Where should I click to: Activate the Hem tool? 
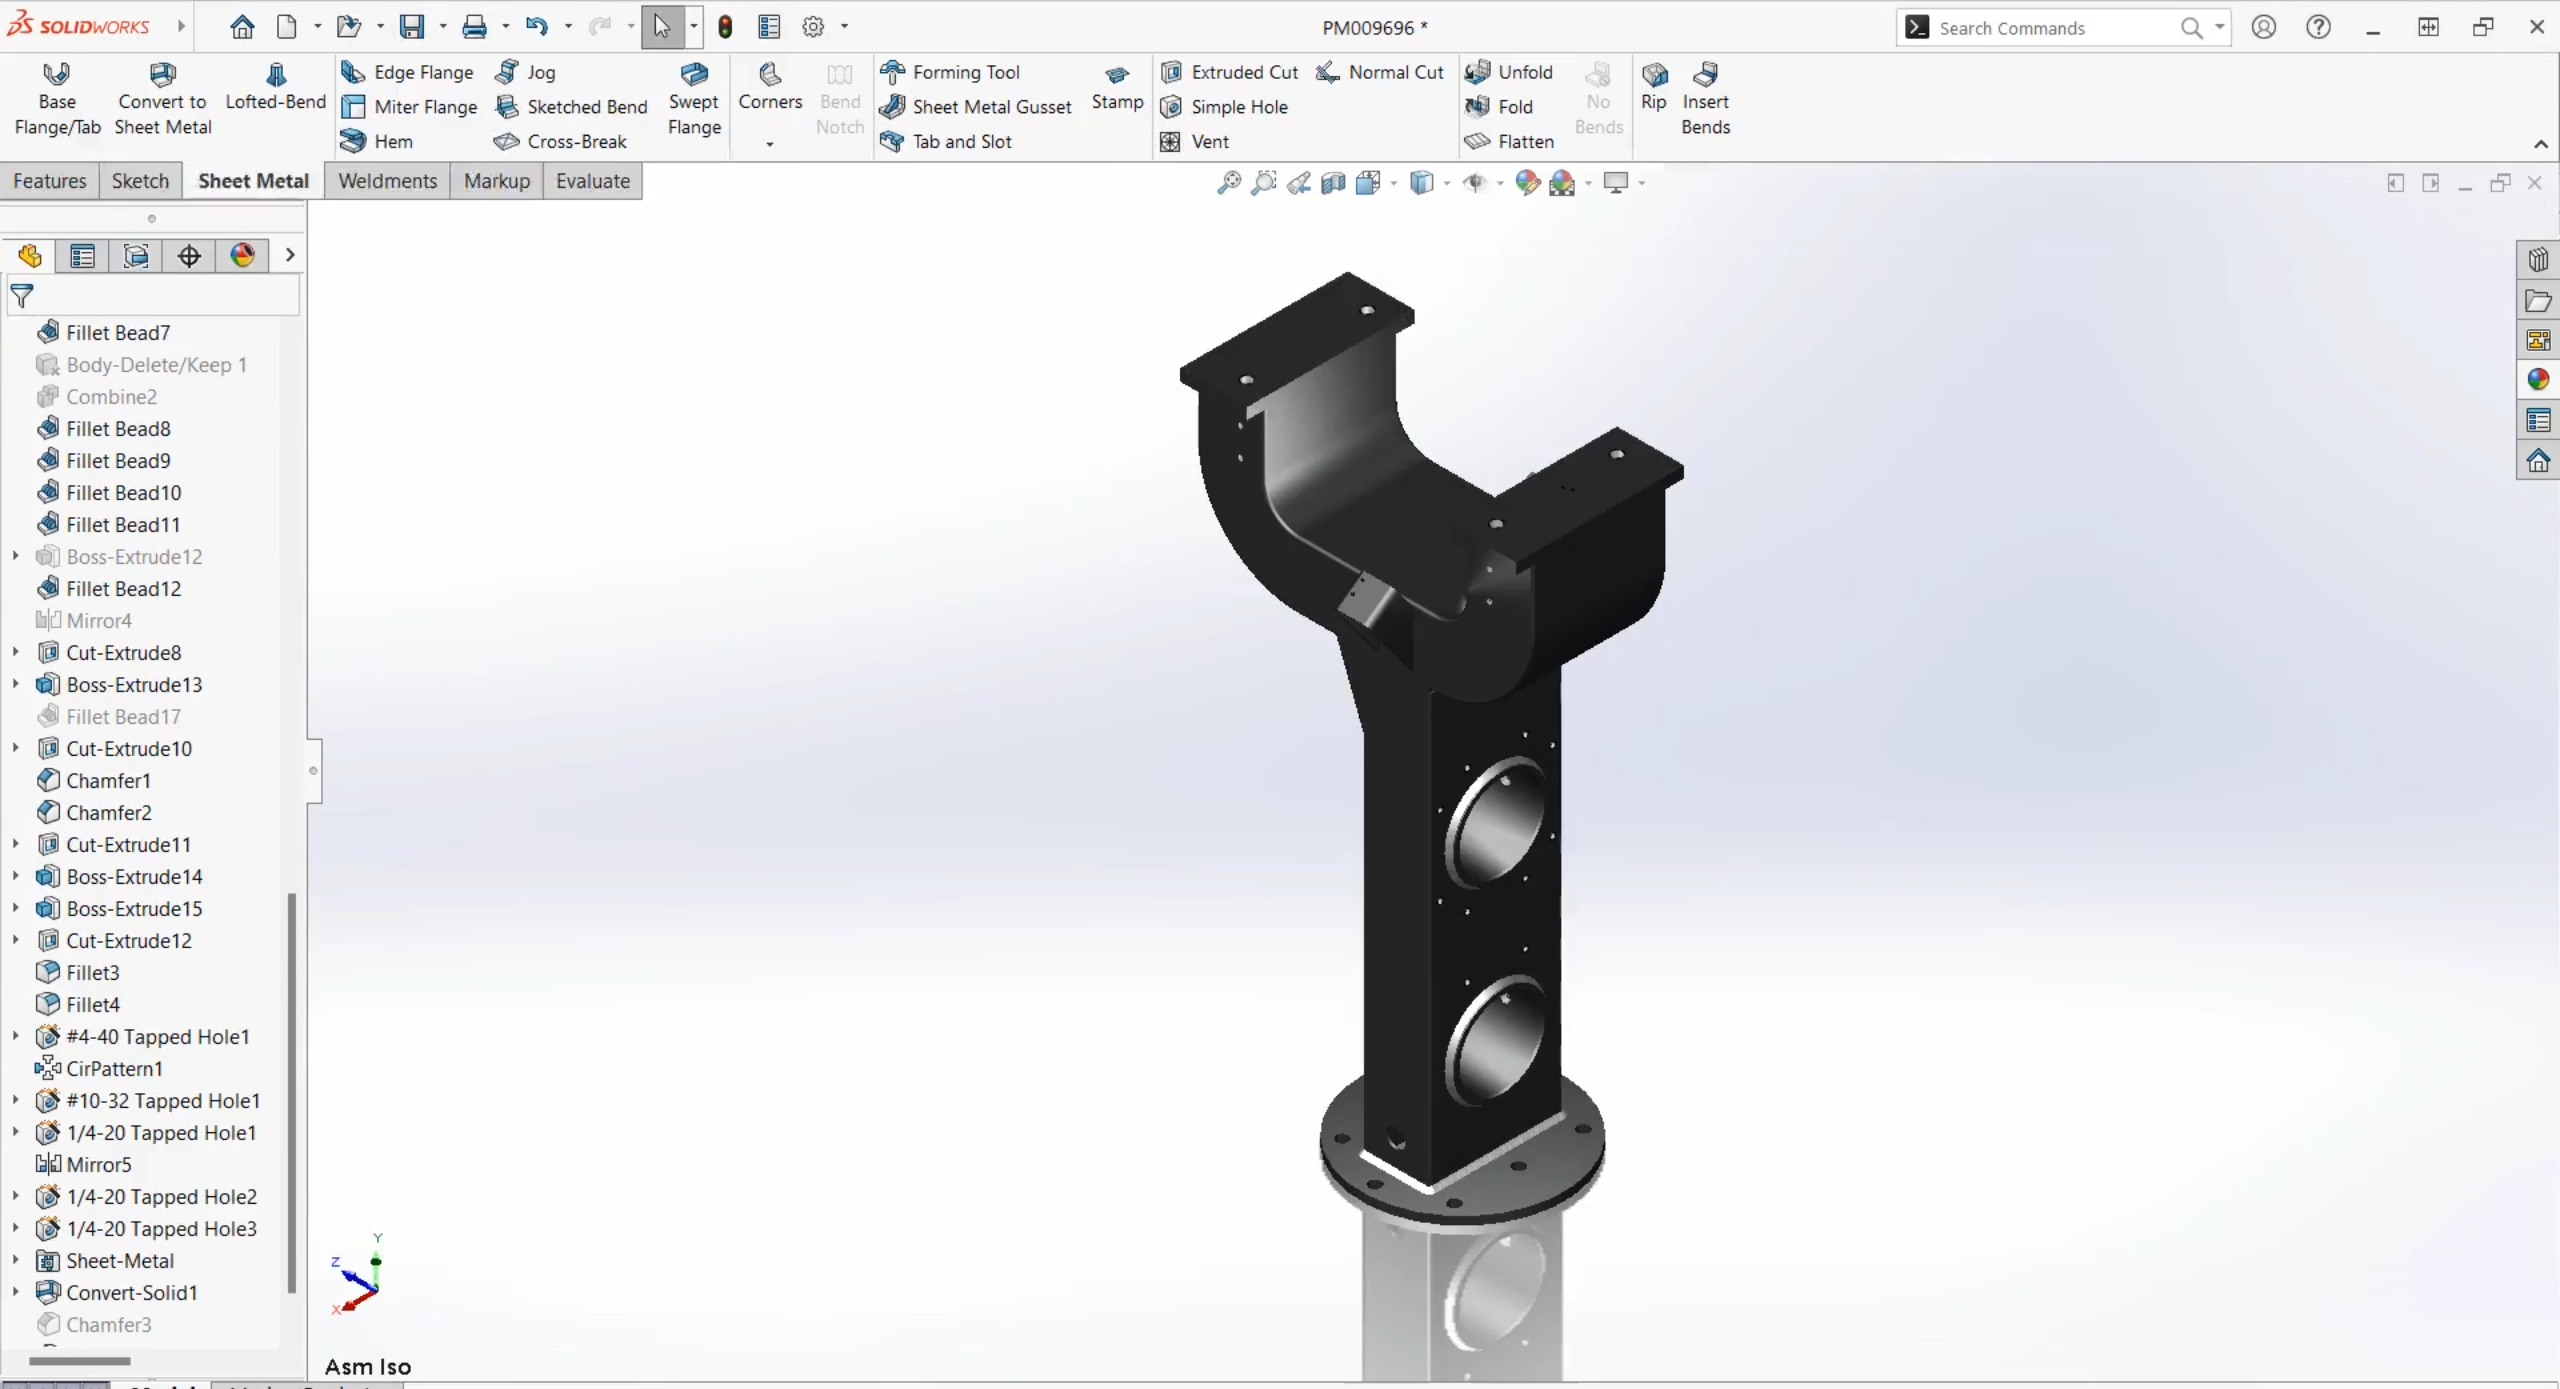tap(377, 141)
